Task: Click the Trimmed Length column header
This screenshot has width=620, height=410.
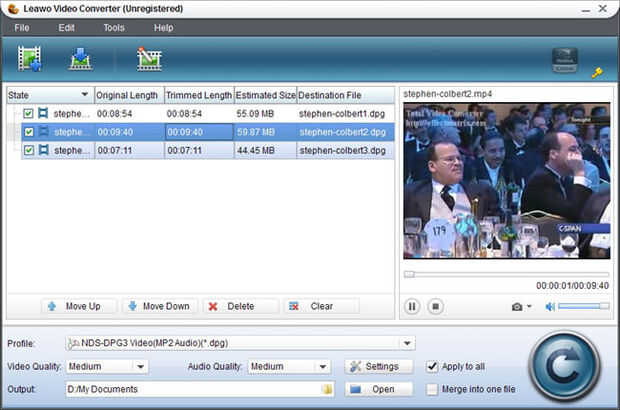Action: tap(199, 95)
